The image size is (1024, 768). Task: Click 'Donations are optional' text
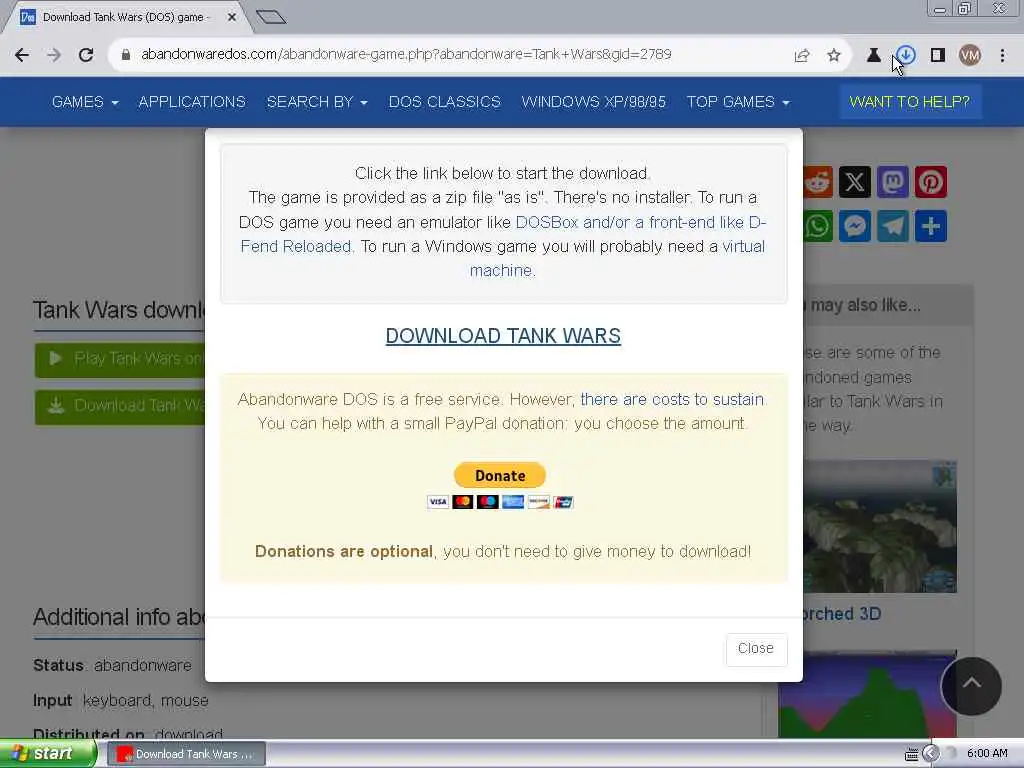click(344, 551)
